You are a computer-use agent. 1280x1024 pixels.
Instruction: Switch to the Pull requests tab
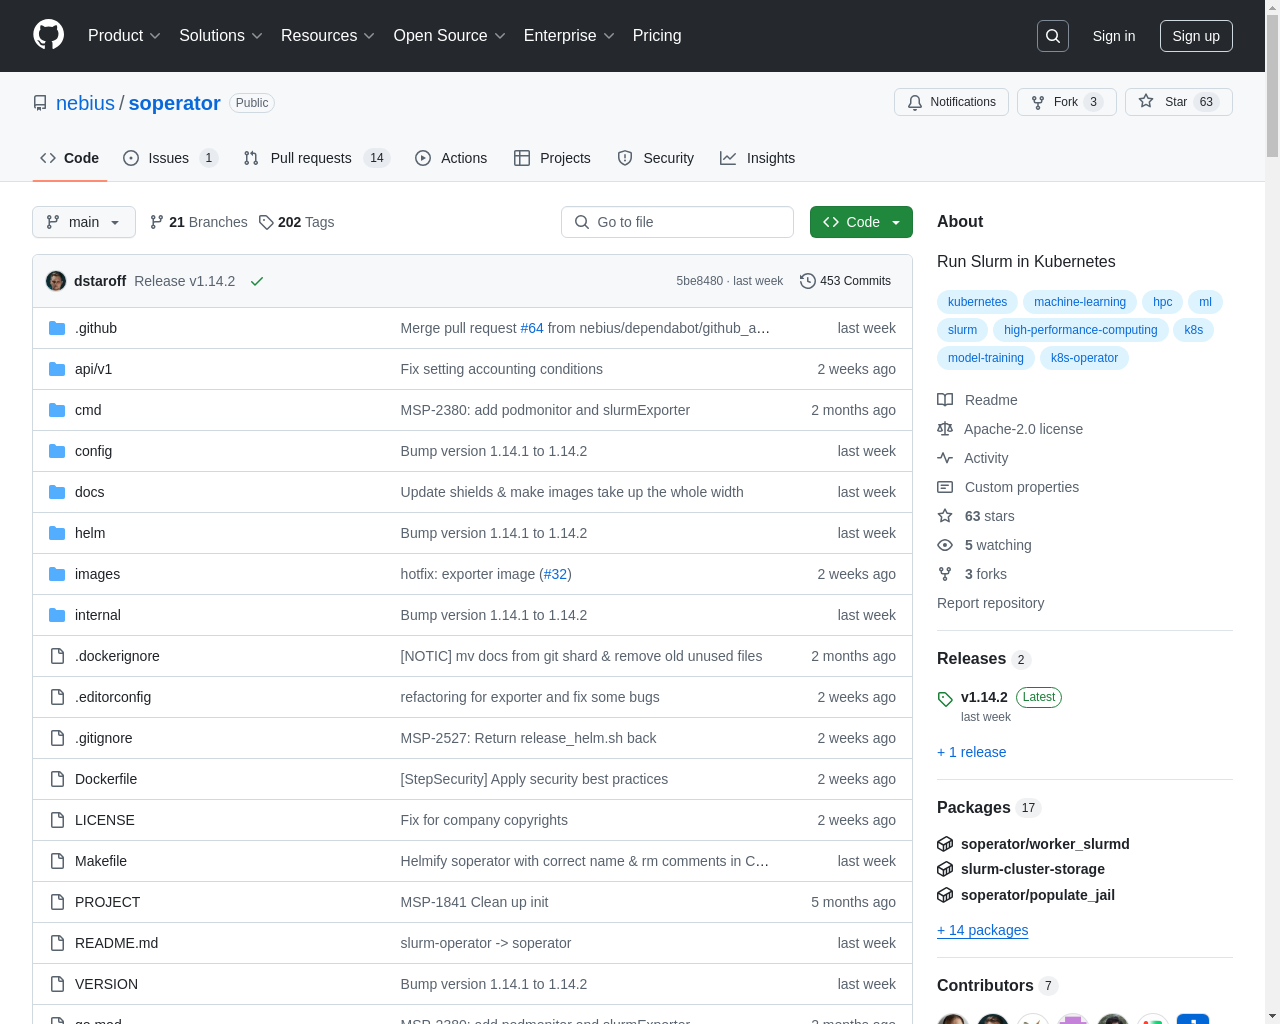(316, 158)
